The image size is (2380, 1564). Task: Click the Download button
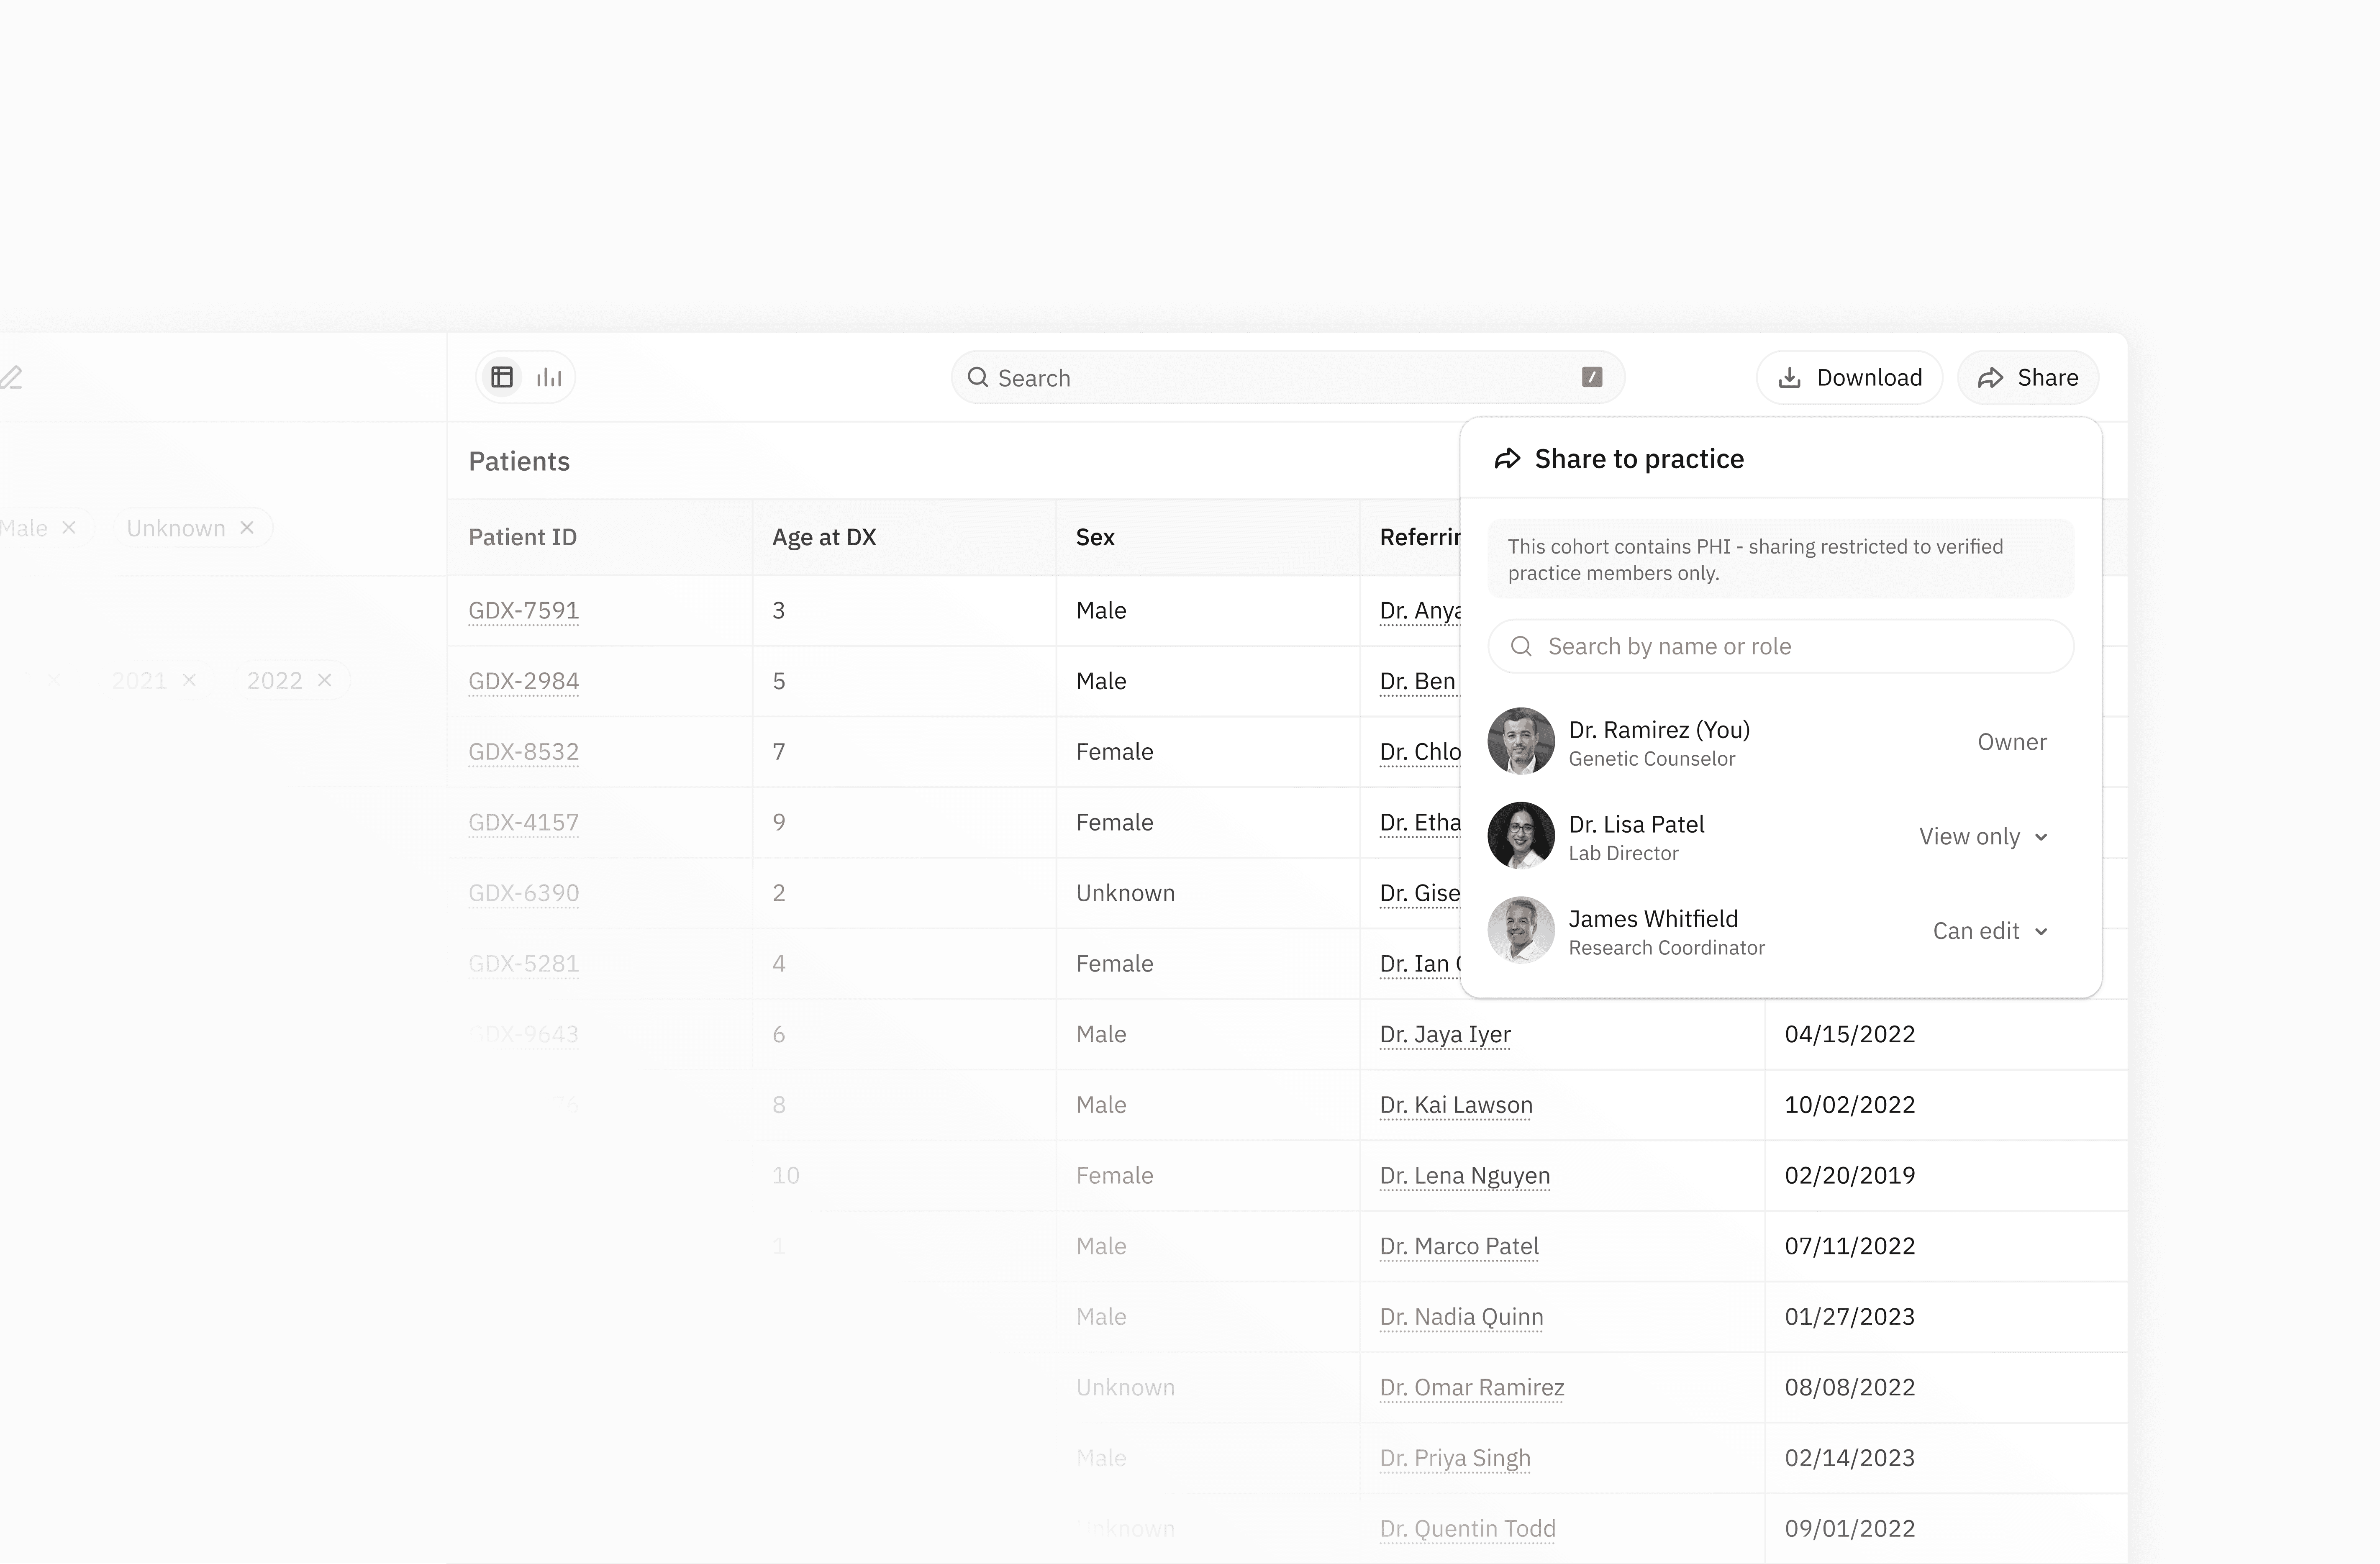[x=1849, y=377]
